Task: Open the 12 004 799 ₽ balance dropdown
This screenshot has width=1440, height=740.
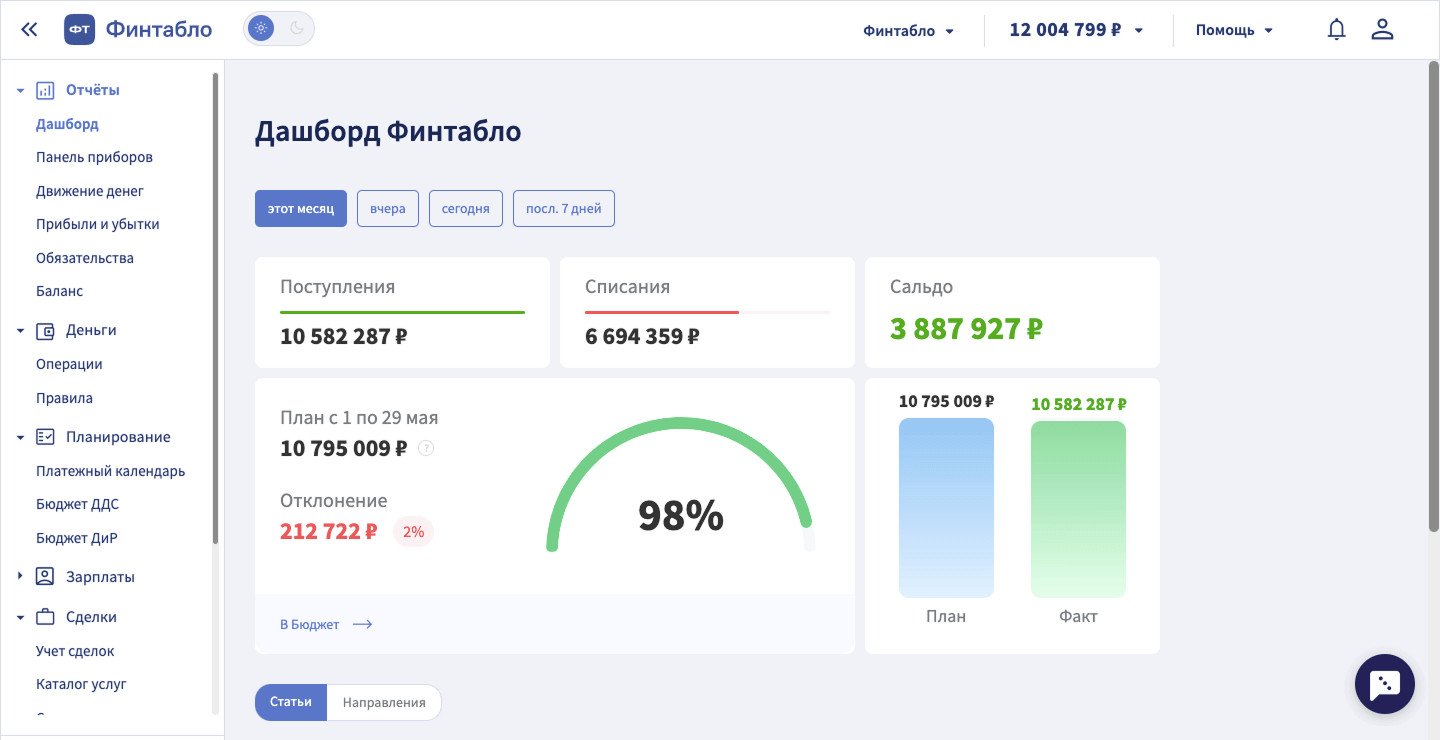Action: pyautogui.click(x=1077, y=30)
